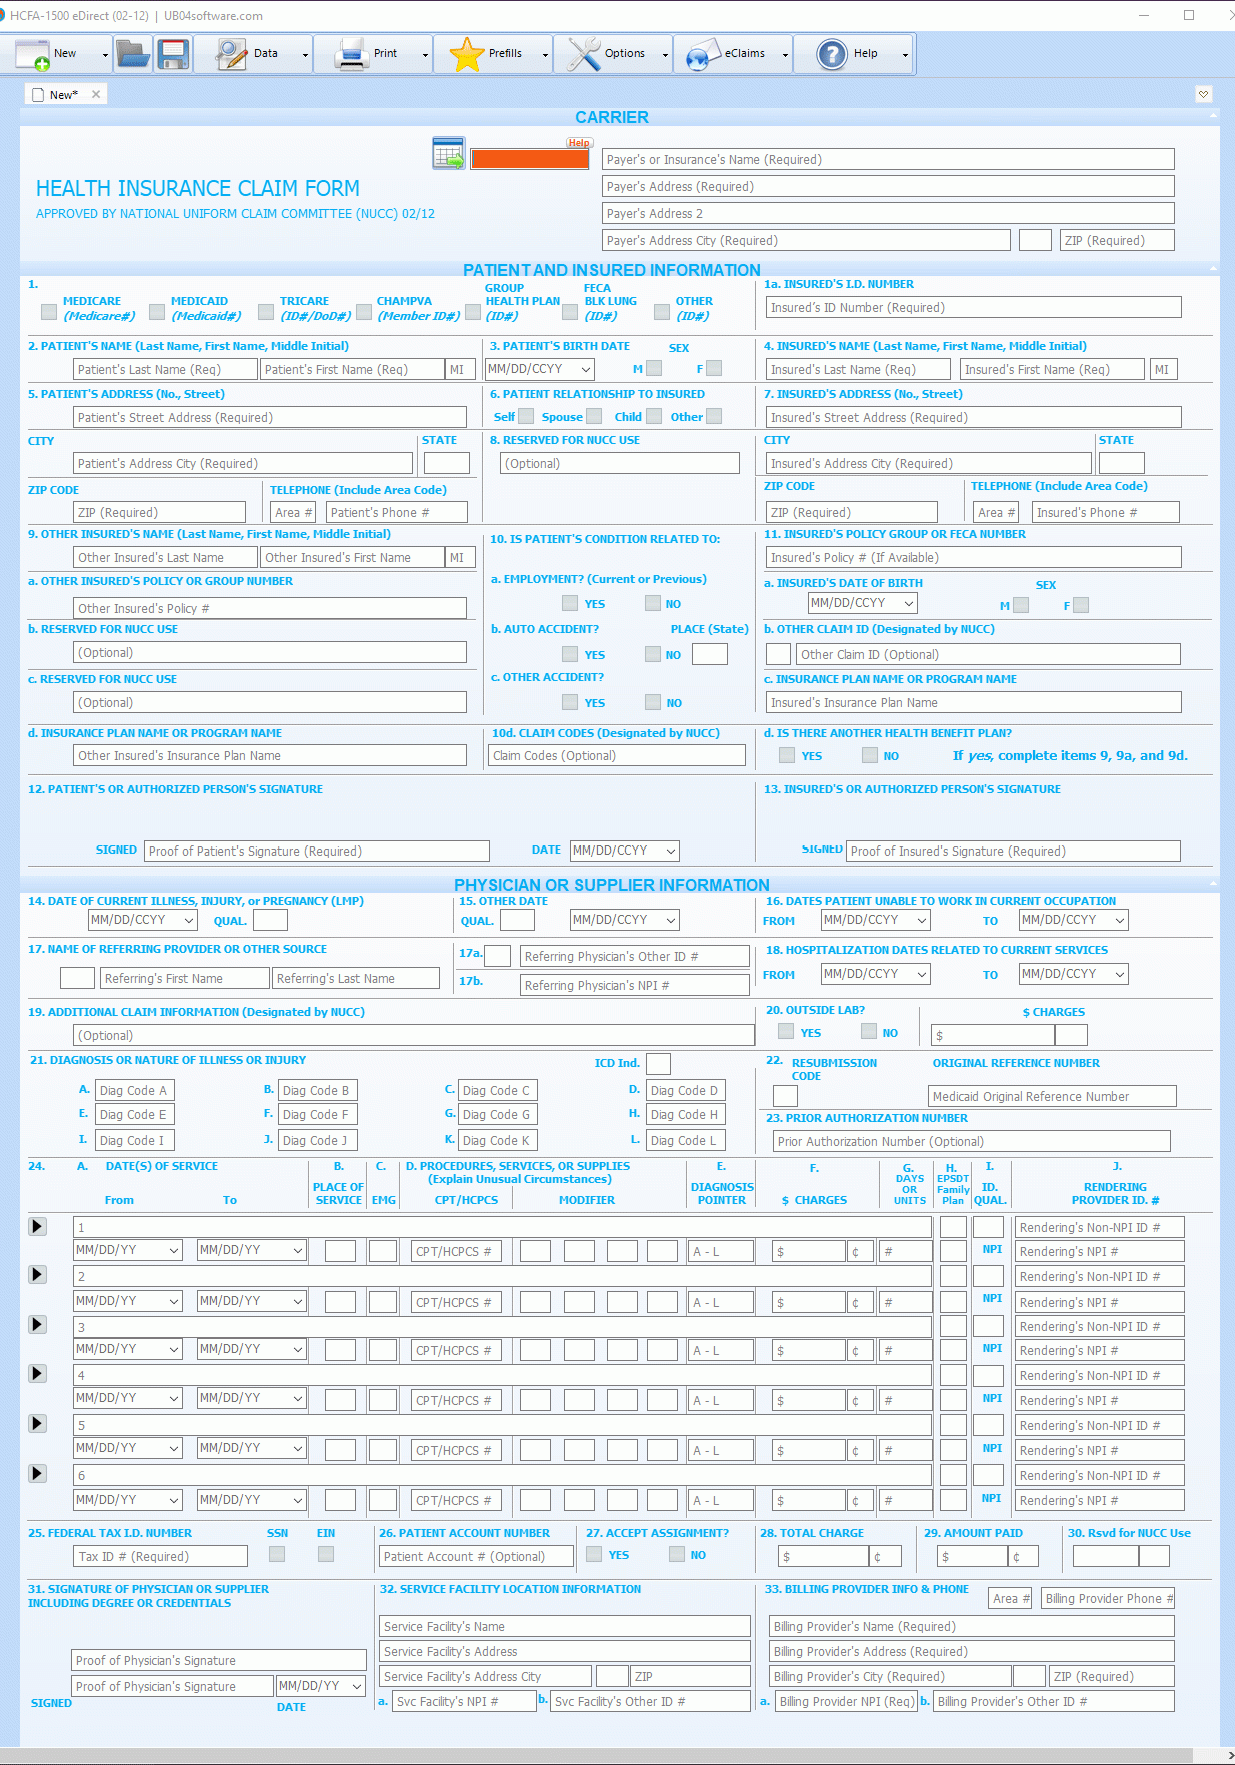
Task: Check YES for Accept Assignment
Action: 594,1554
